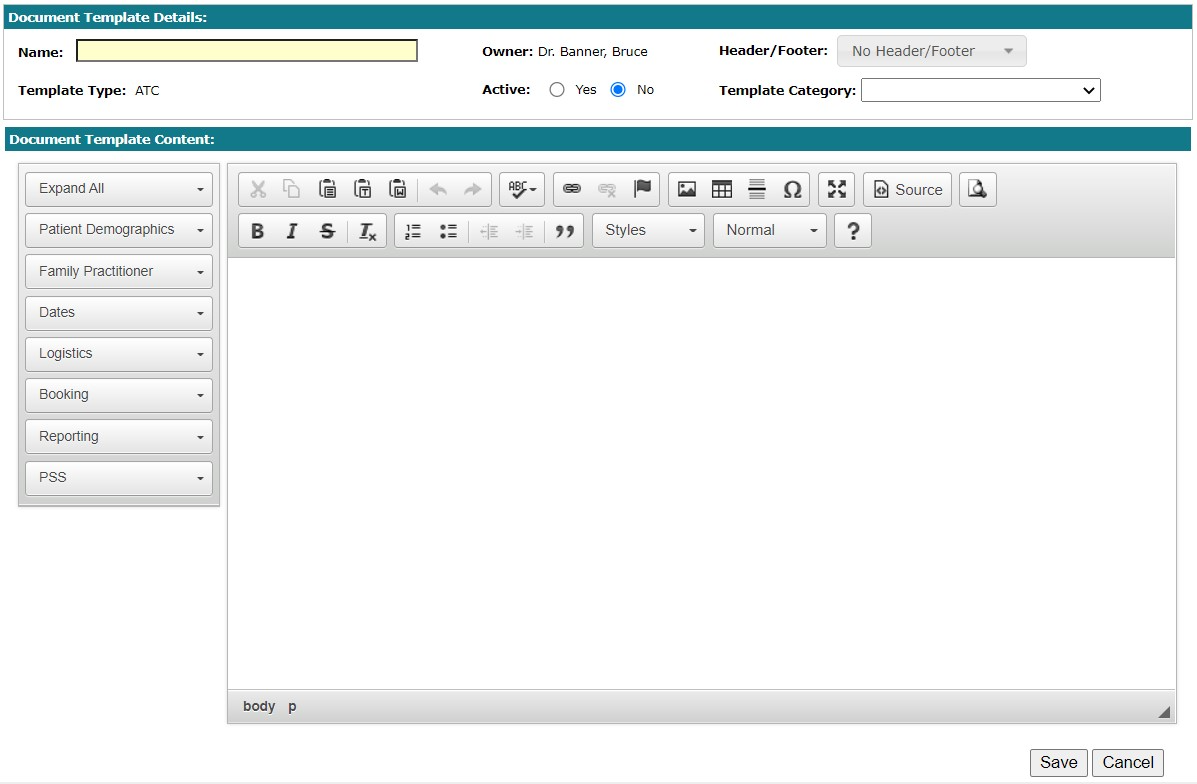
Task: Click Paste as plain text icon
Action: [x=363, y=189]
